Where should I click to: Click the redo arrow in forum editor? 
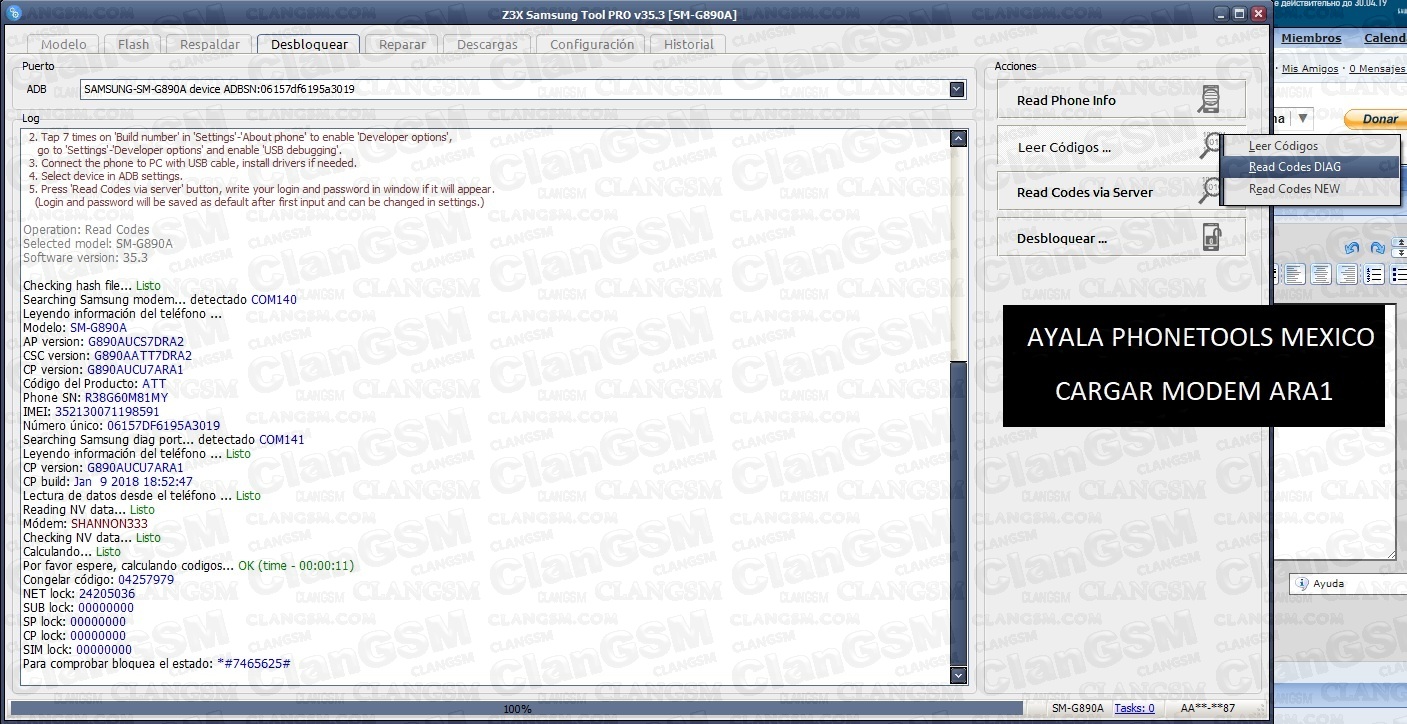click(1377, 248)
